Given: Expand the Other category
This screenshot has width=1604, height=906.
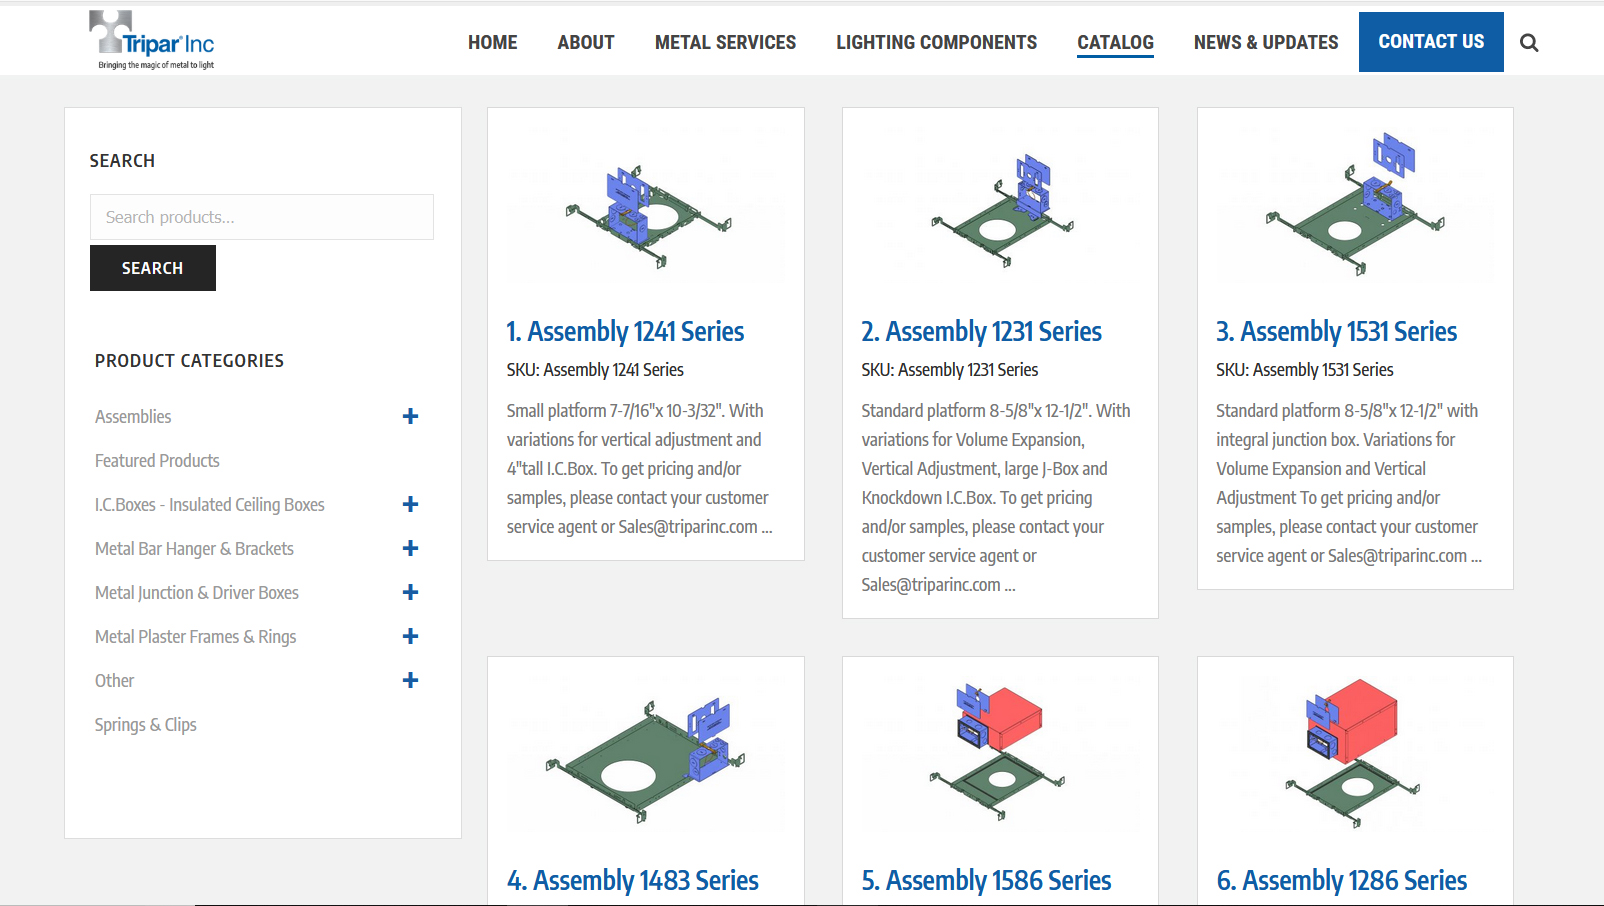Looking at the screenshot, I should (x=410, y=680).
